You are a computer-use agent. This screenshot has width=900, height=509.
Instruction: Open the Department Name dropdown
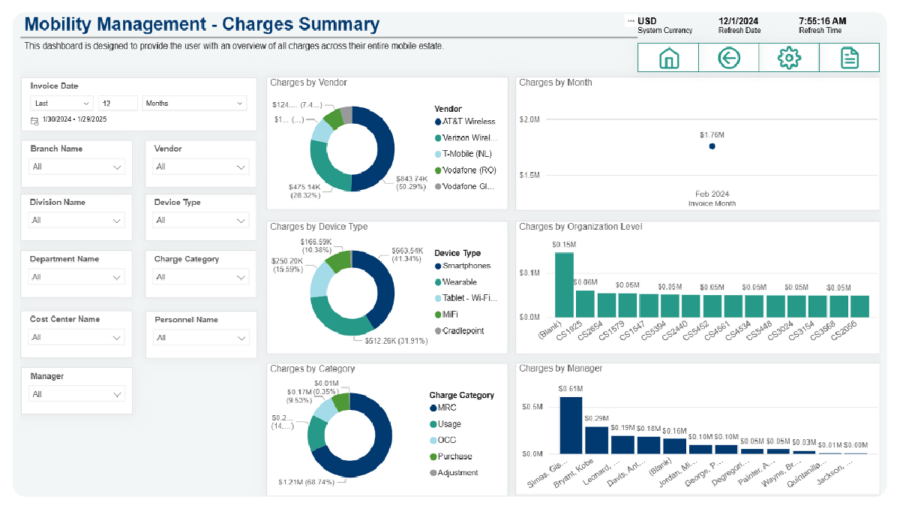tap(77, 277)
